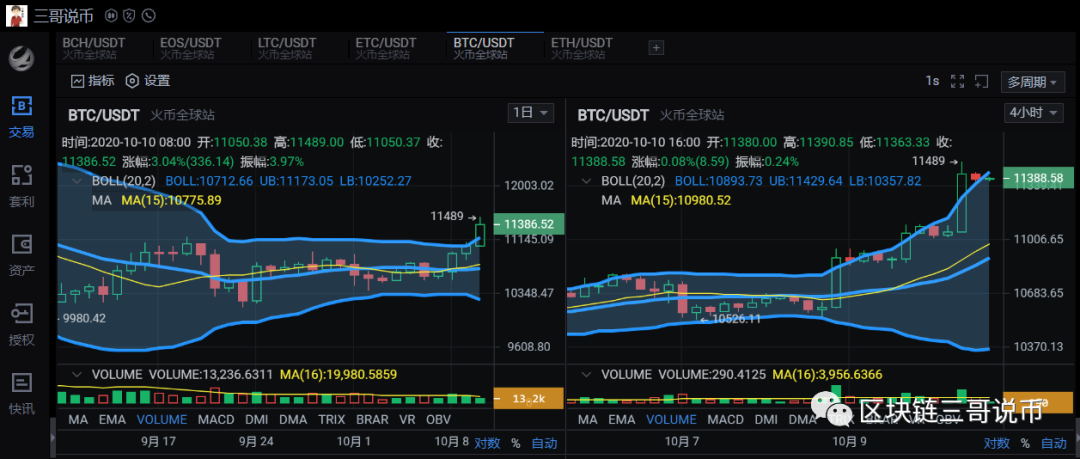Open the 4小时 timeframe dropdown

(x=1033, y=113)
